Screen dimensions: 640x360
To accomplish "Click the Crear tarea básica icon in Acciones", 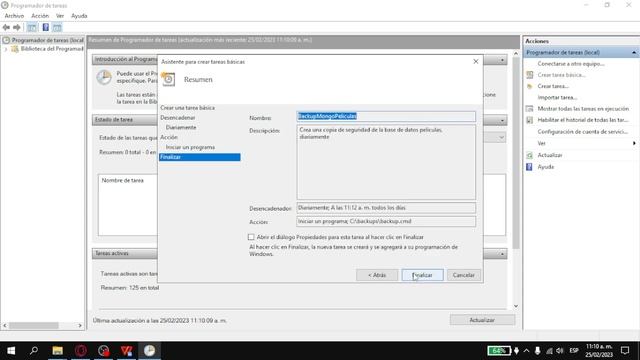I will (530, 75).
